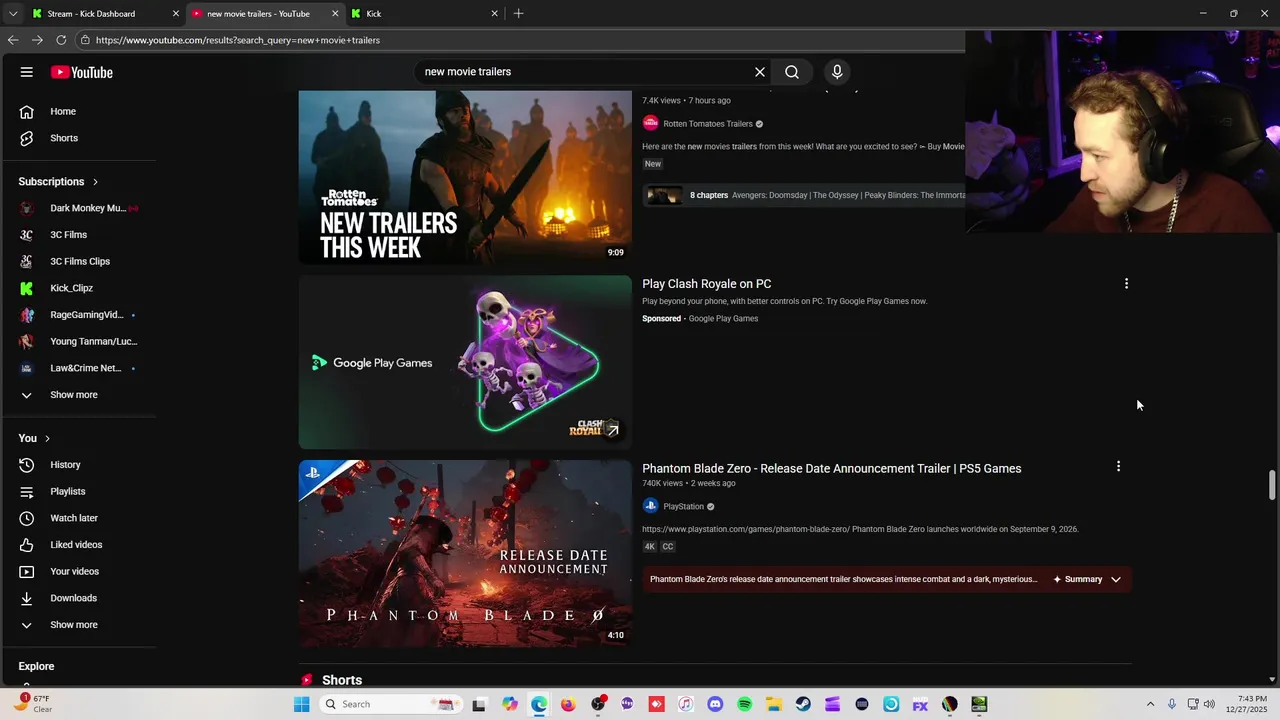Start voice search with the microphone
This screenshot has width=1280, height=720.
tap(837, 72)
